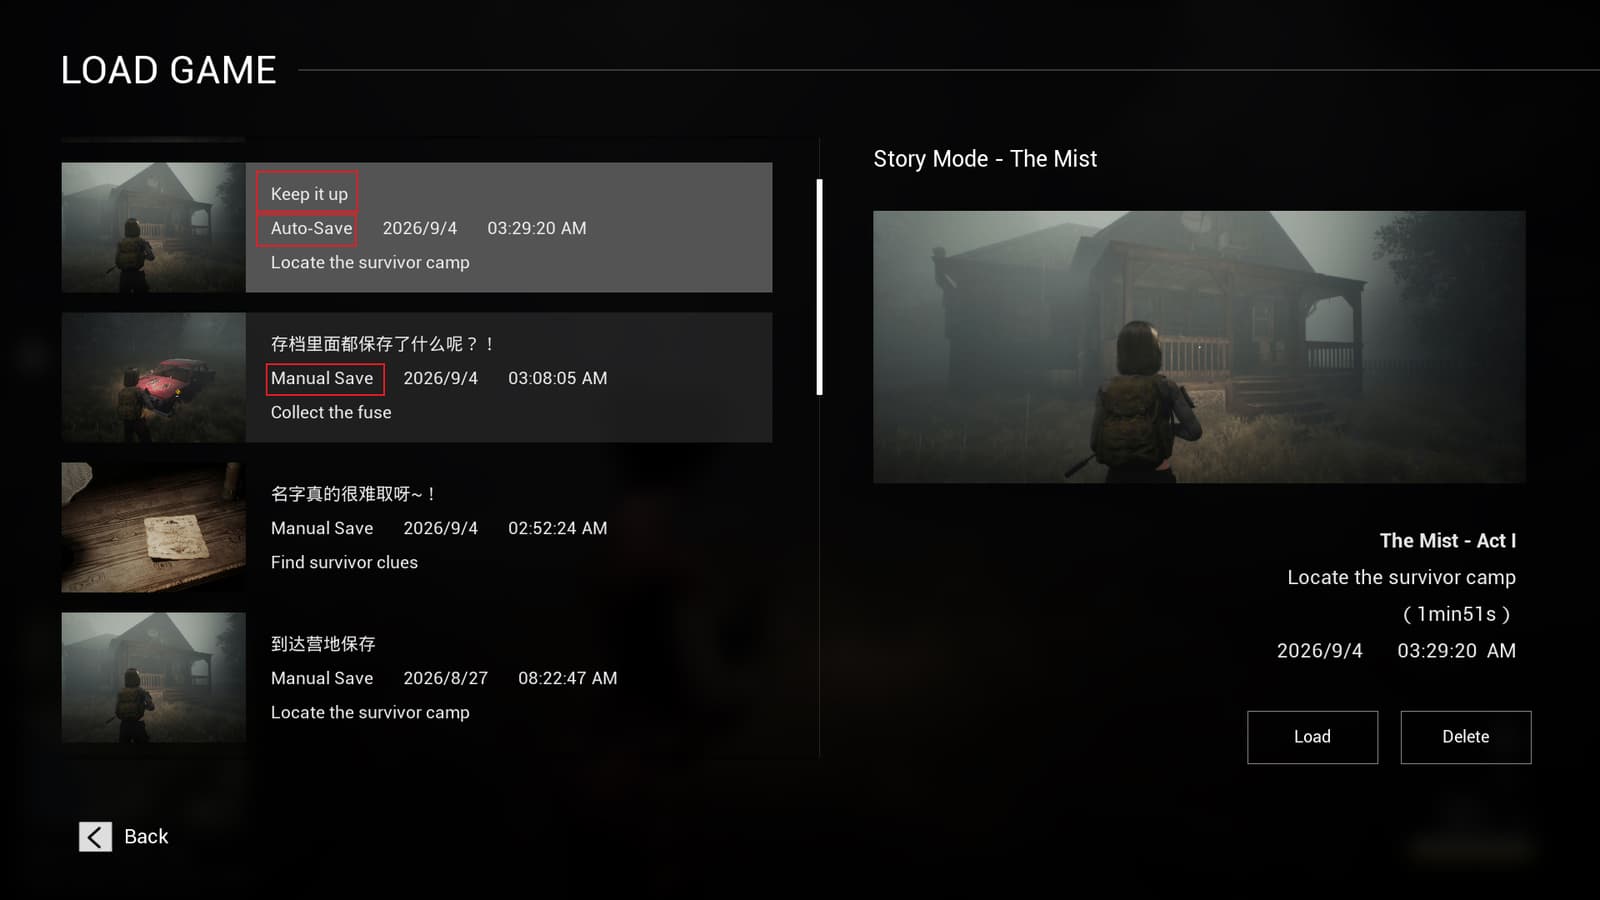Click the 03:29:20 AM save time in the list
The height and width of the screenshot is (900, 1600).
point(537,228)
